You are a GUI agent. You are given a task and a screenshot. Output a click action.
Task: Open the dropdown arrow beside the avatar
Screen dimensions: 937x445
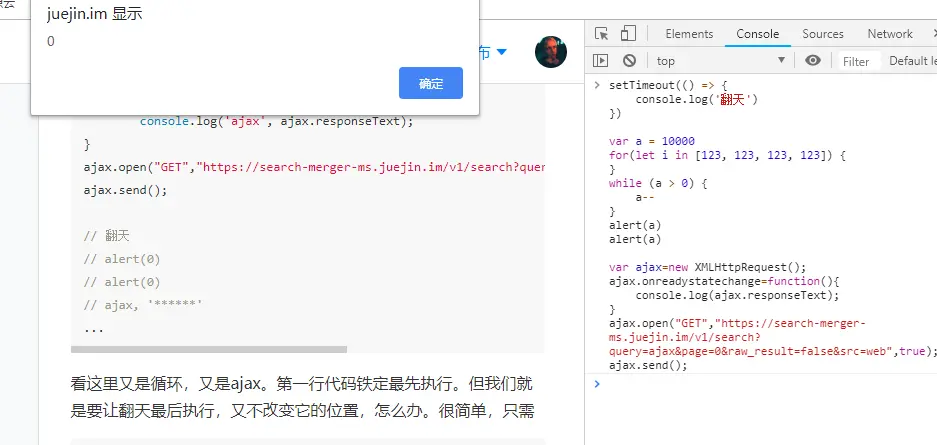[x=501, y=52]
